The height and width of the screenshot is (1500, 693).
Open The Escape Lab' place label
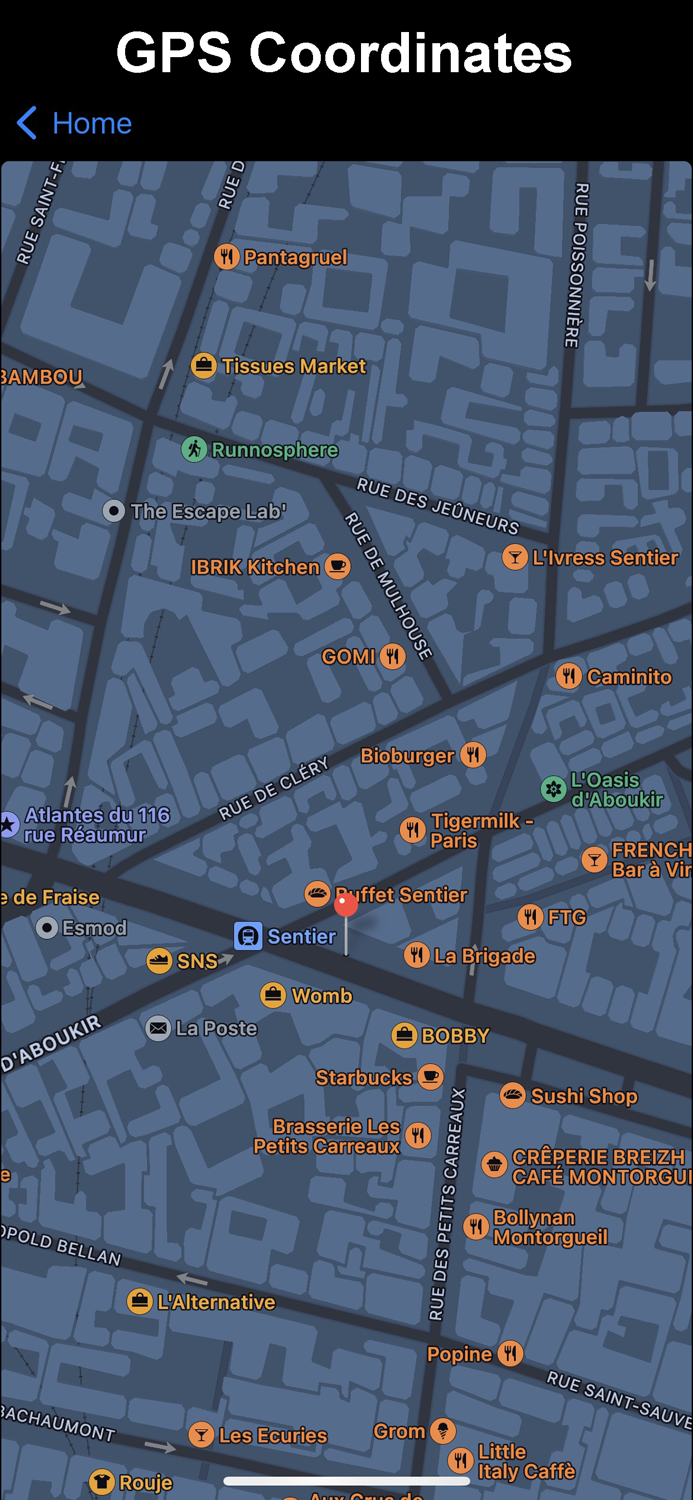pyautogui.click(x=208, y=511)
